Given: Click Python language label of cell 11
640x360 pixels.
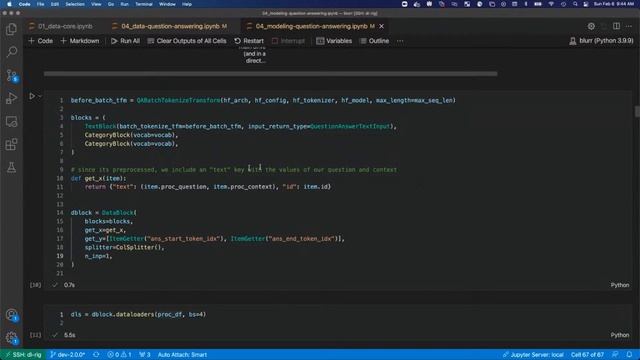Looking at the screenshot, I should click(x=620, y=335).
